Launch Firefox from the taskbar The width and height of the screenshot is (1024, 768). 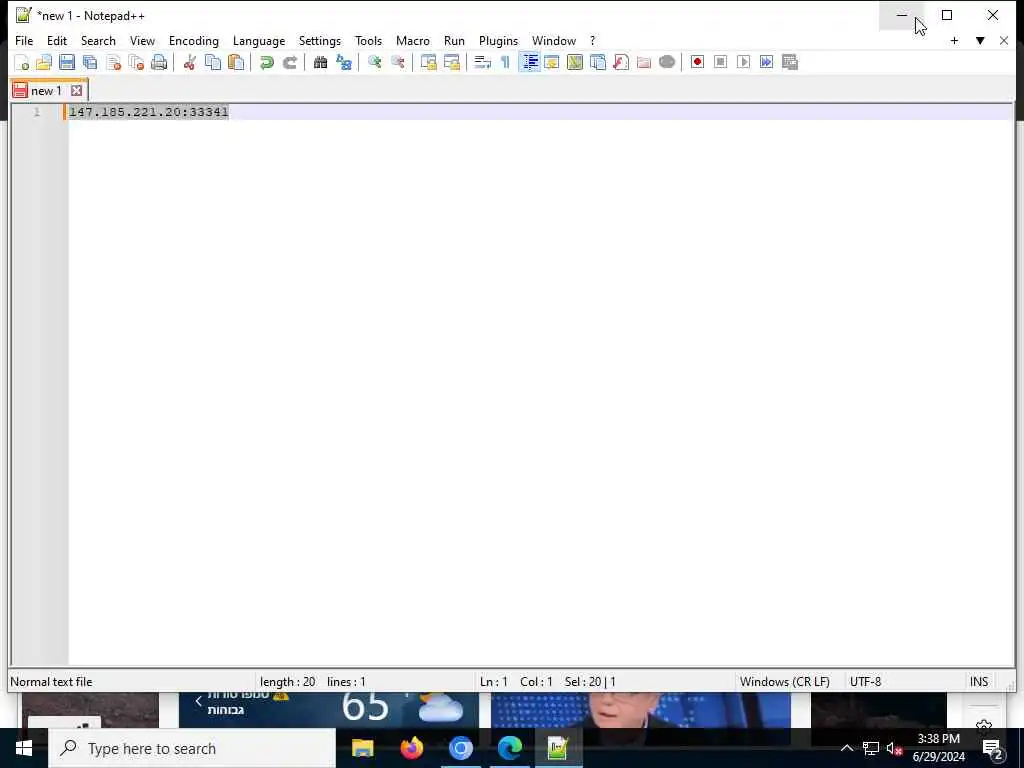point(411,748)
